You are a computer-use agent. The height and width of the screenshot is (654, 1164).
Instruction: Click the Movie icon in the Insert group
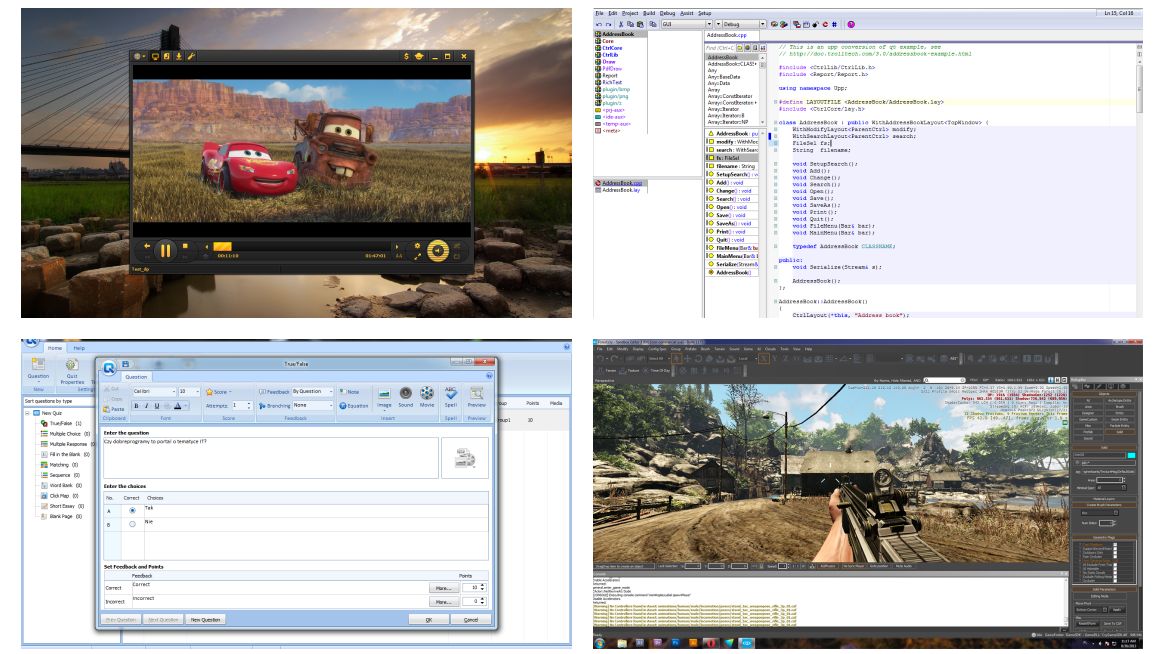(x=427, y=397)
